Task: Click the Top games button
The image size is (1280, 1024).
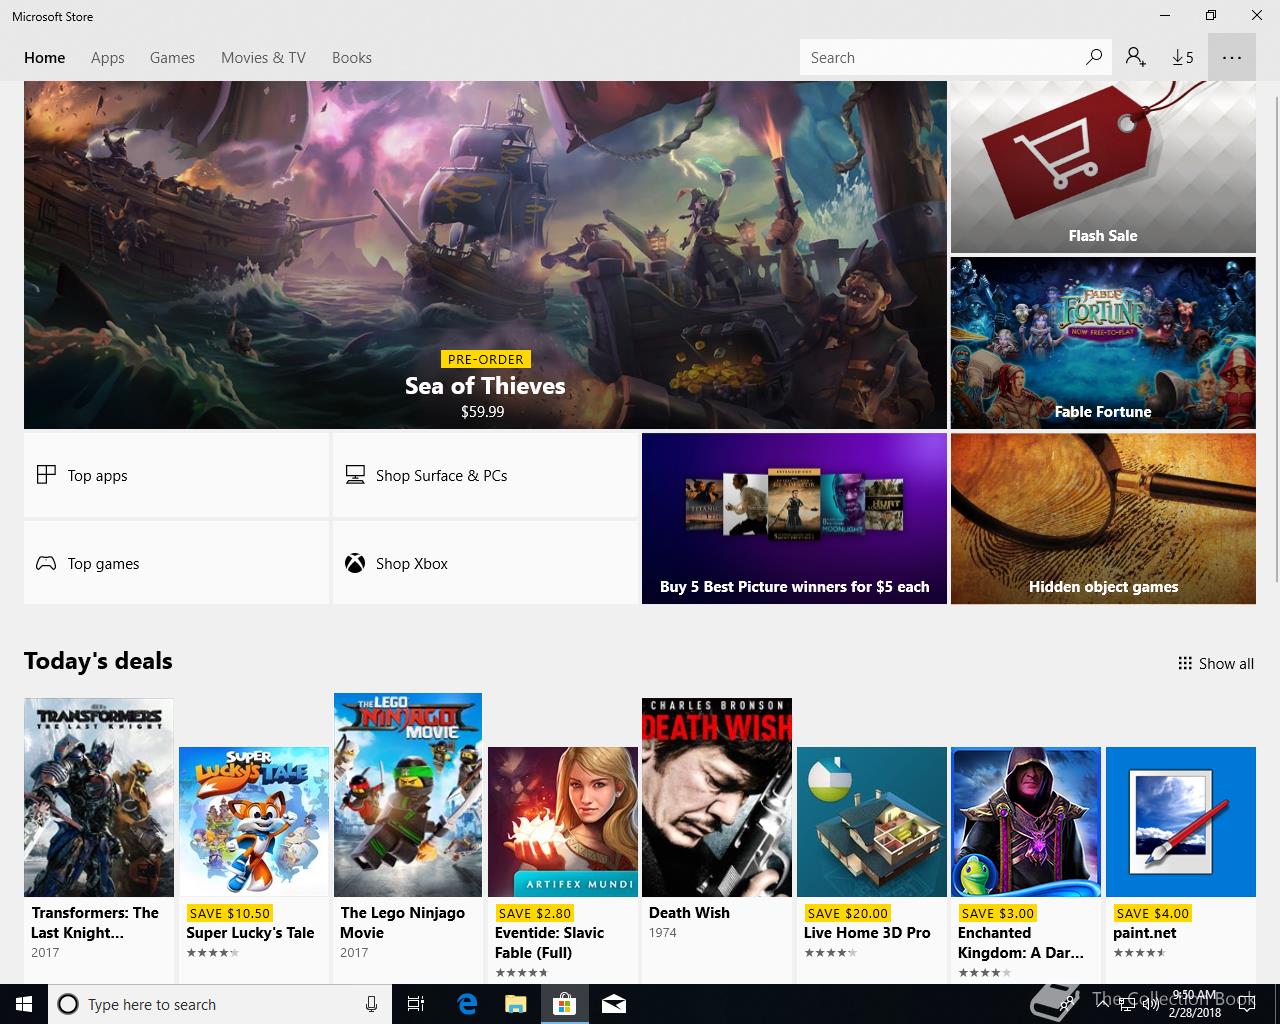Action: point(176,563)
